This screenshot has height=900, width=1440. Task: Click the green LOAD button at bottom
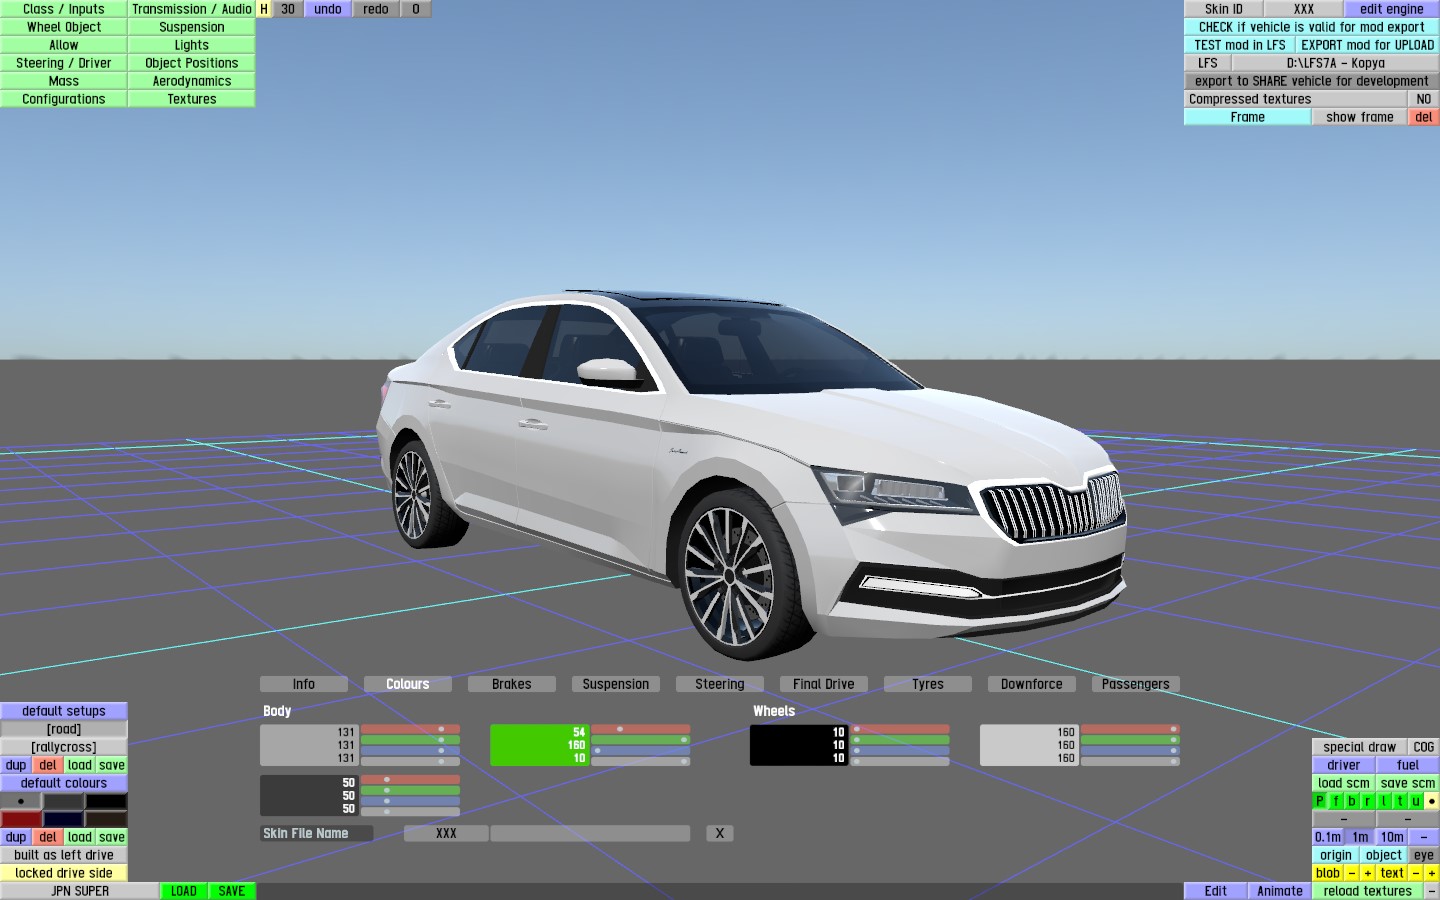(x=184, y=891)
